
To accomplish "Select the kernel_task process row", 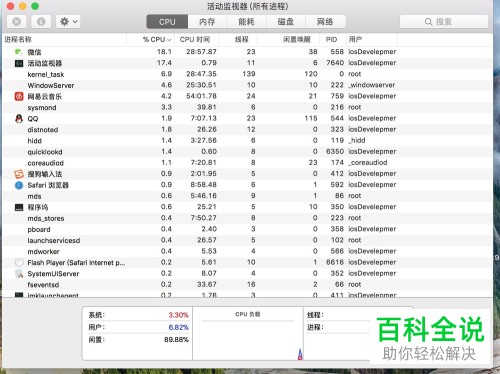I will pyautogui.click(x=247, y=74).
